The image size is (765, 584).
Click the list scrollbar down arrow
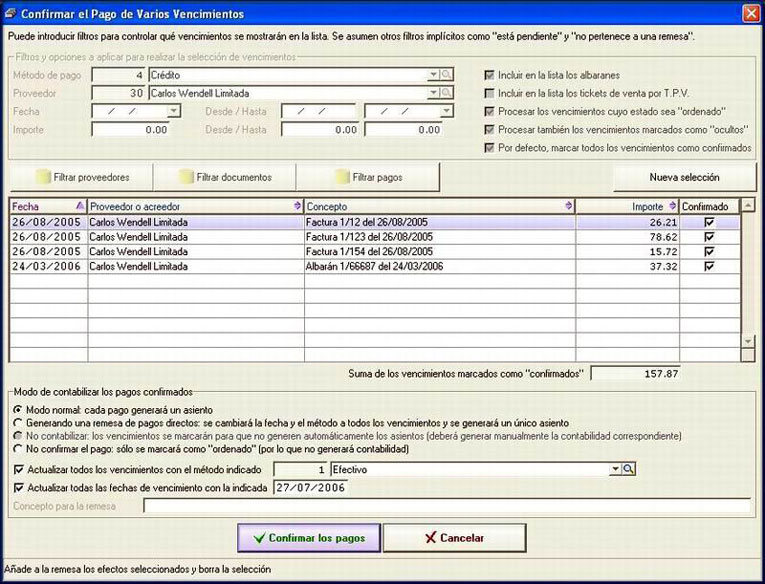coord(748,342)
